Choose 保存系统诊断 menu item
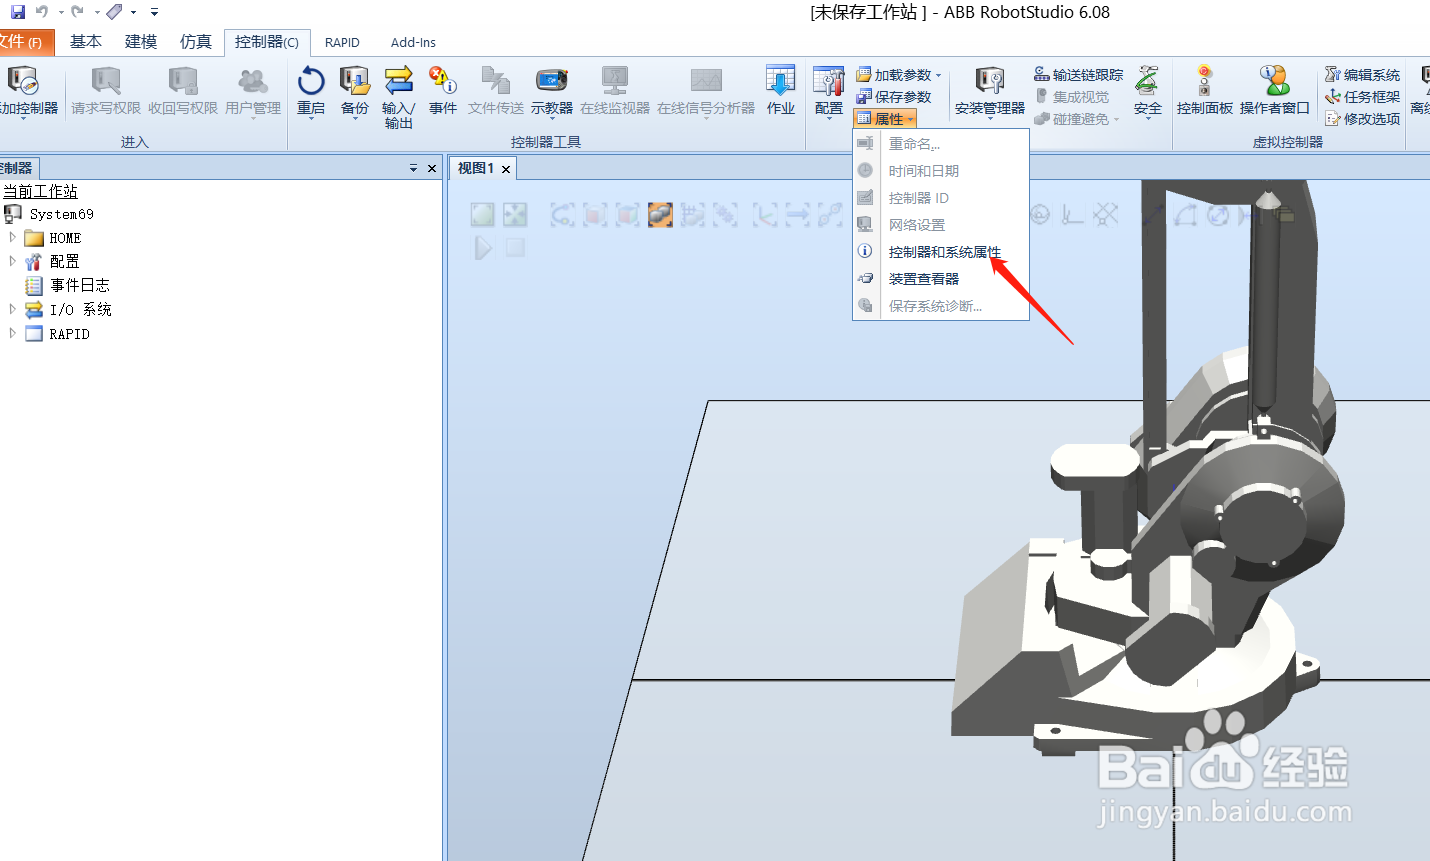 941,306
